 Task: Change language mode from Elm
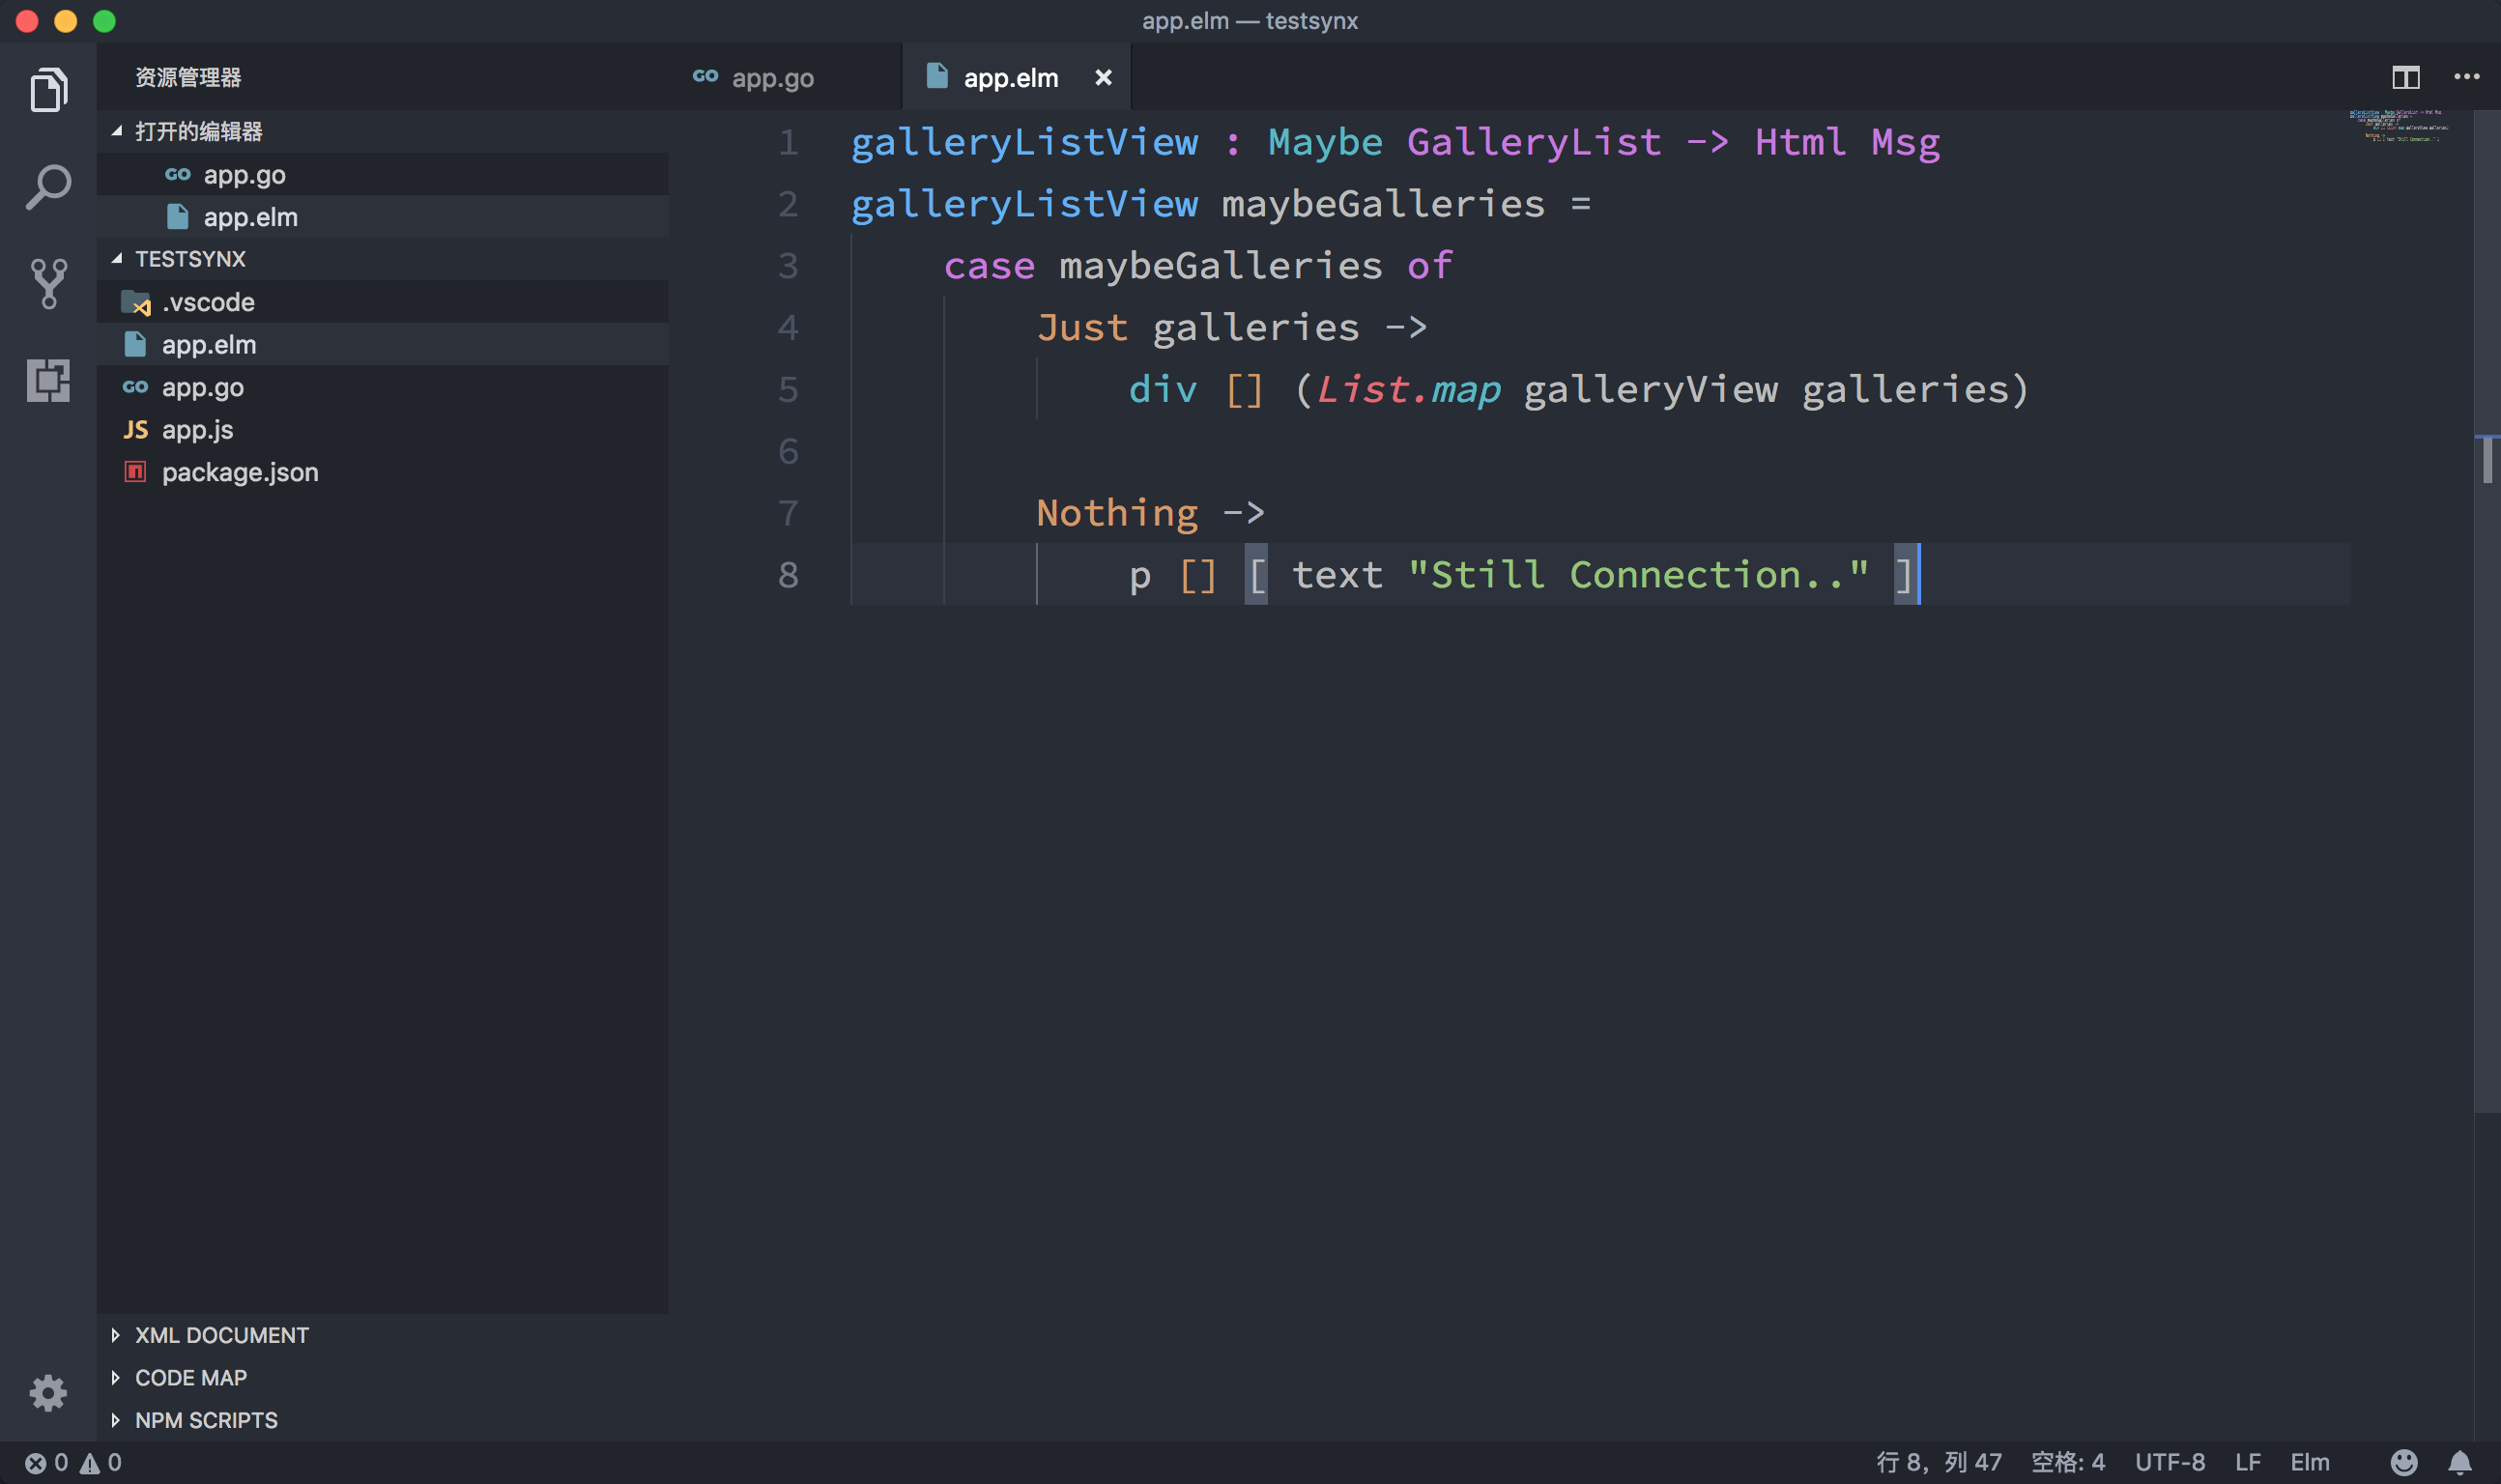point(2311,1461)
